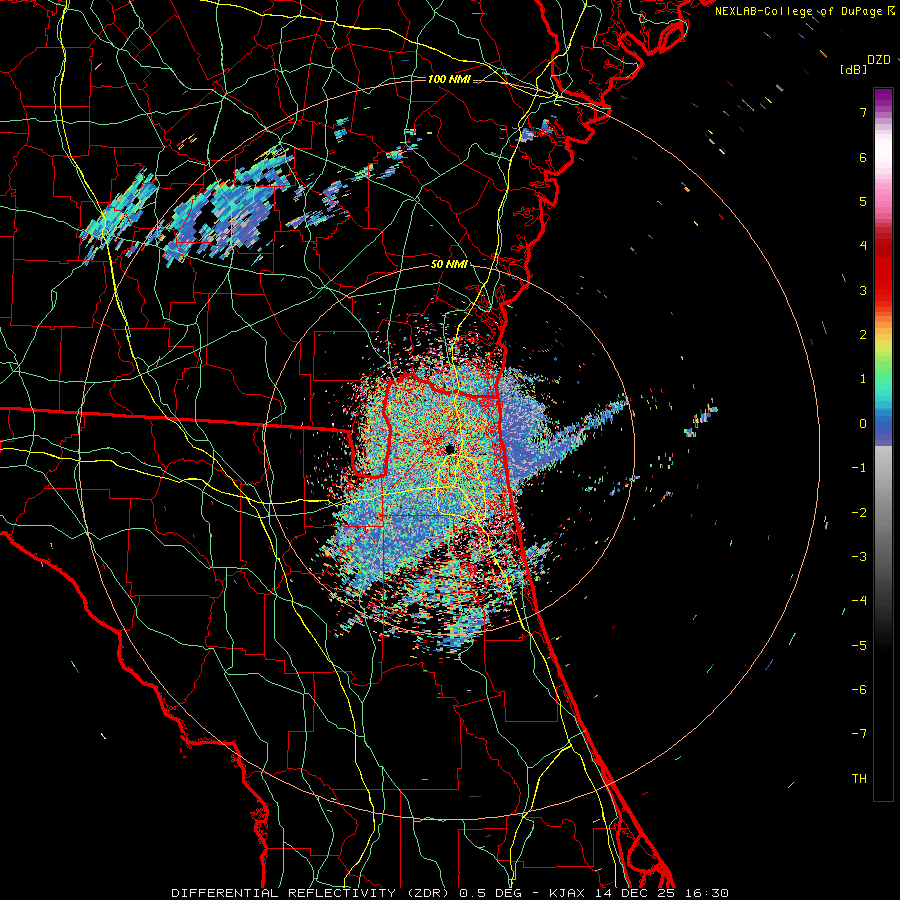Click the 0 value on color scale
This screenshot has width=900, height=900.
point(863,424)
